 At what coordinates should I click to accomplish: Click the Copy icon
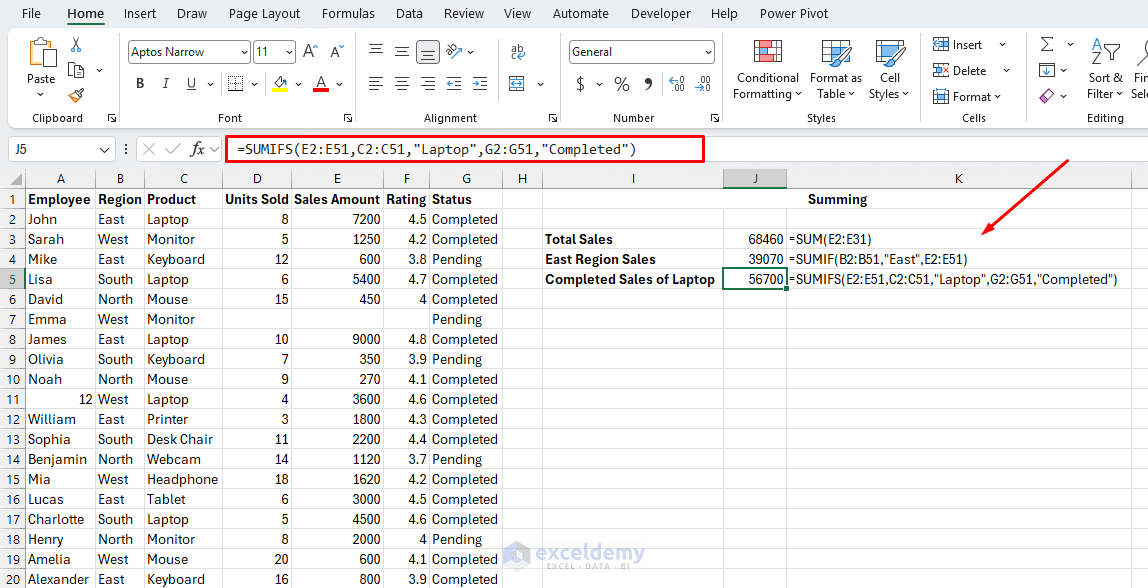point(76,70)
